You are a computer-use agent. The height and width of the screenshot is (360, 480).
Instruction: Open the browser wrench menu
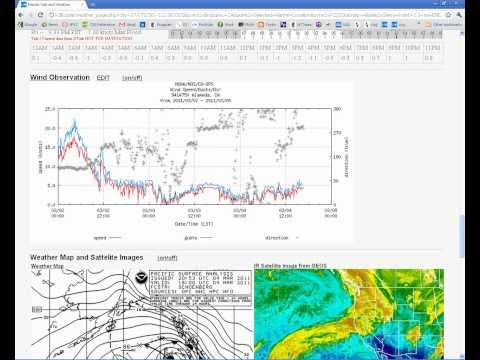pyautogui.click(x=459, y=15)
